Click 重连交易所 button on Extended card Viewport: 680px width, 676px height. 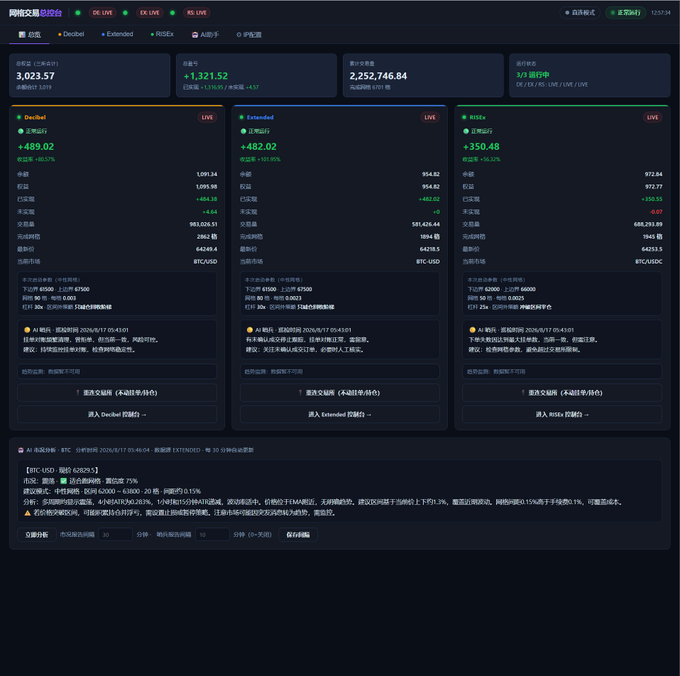(x=340, y=393)
